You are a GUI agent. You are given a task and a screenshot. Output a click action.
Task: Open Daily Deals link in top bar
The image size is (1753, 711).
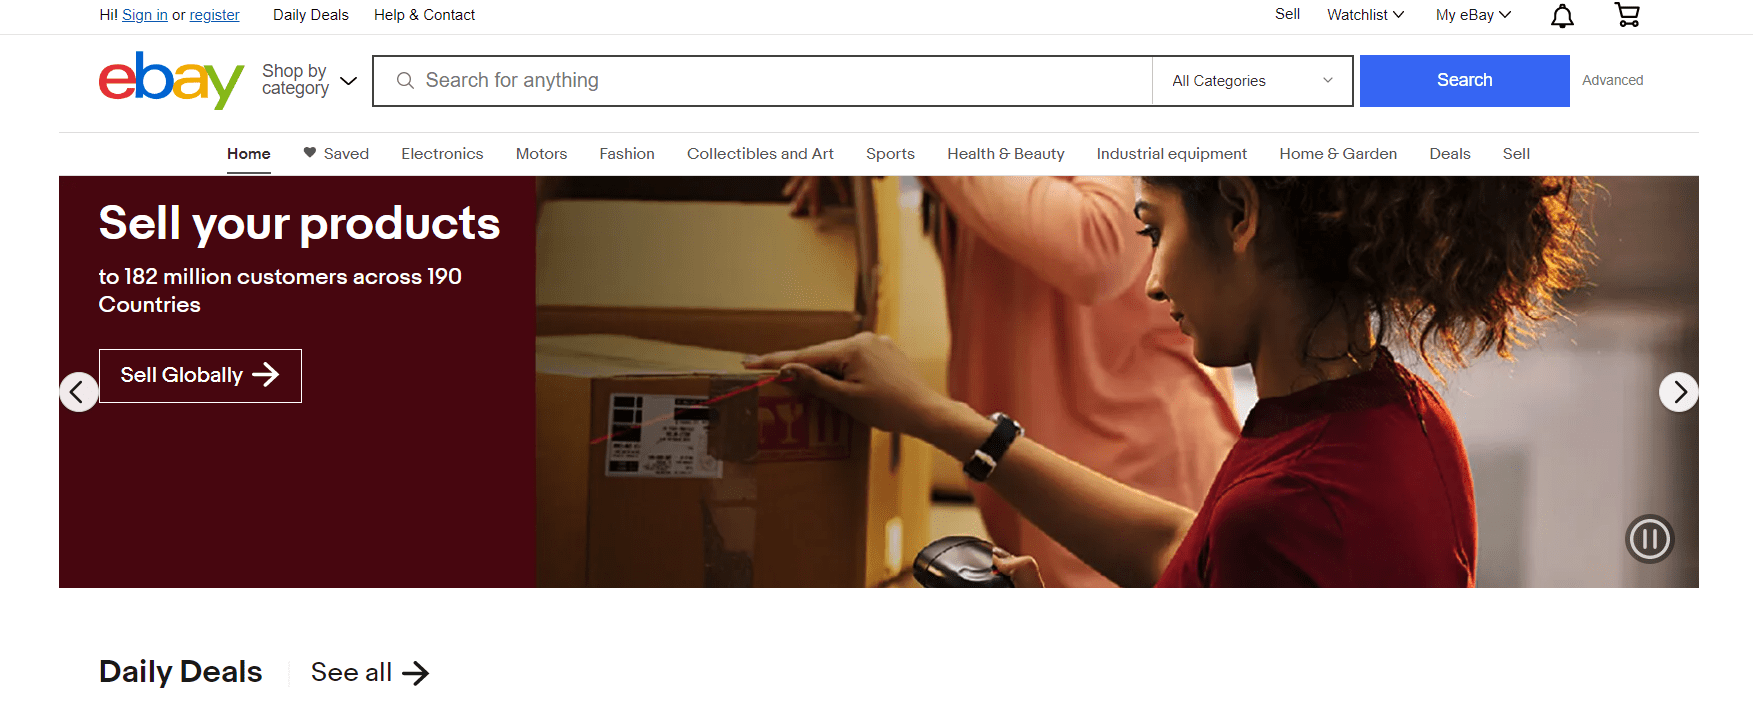coord(311,15)
